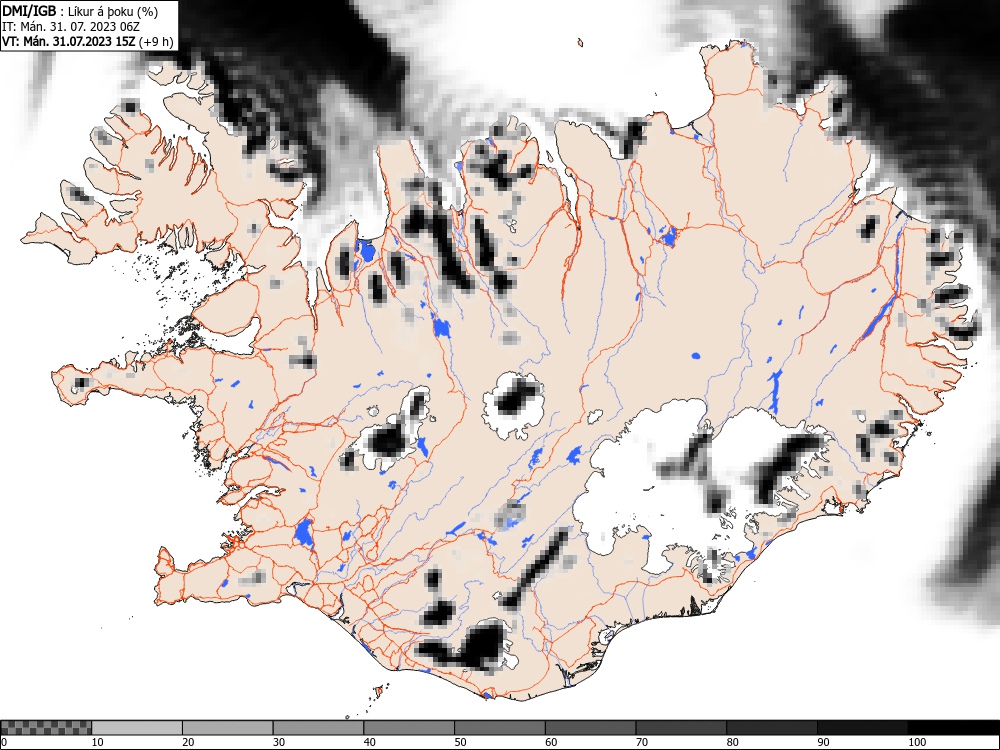Click the title "DMI/IGB : Líkur á þoku (%)"

coord(80,11)
